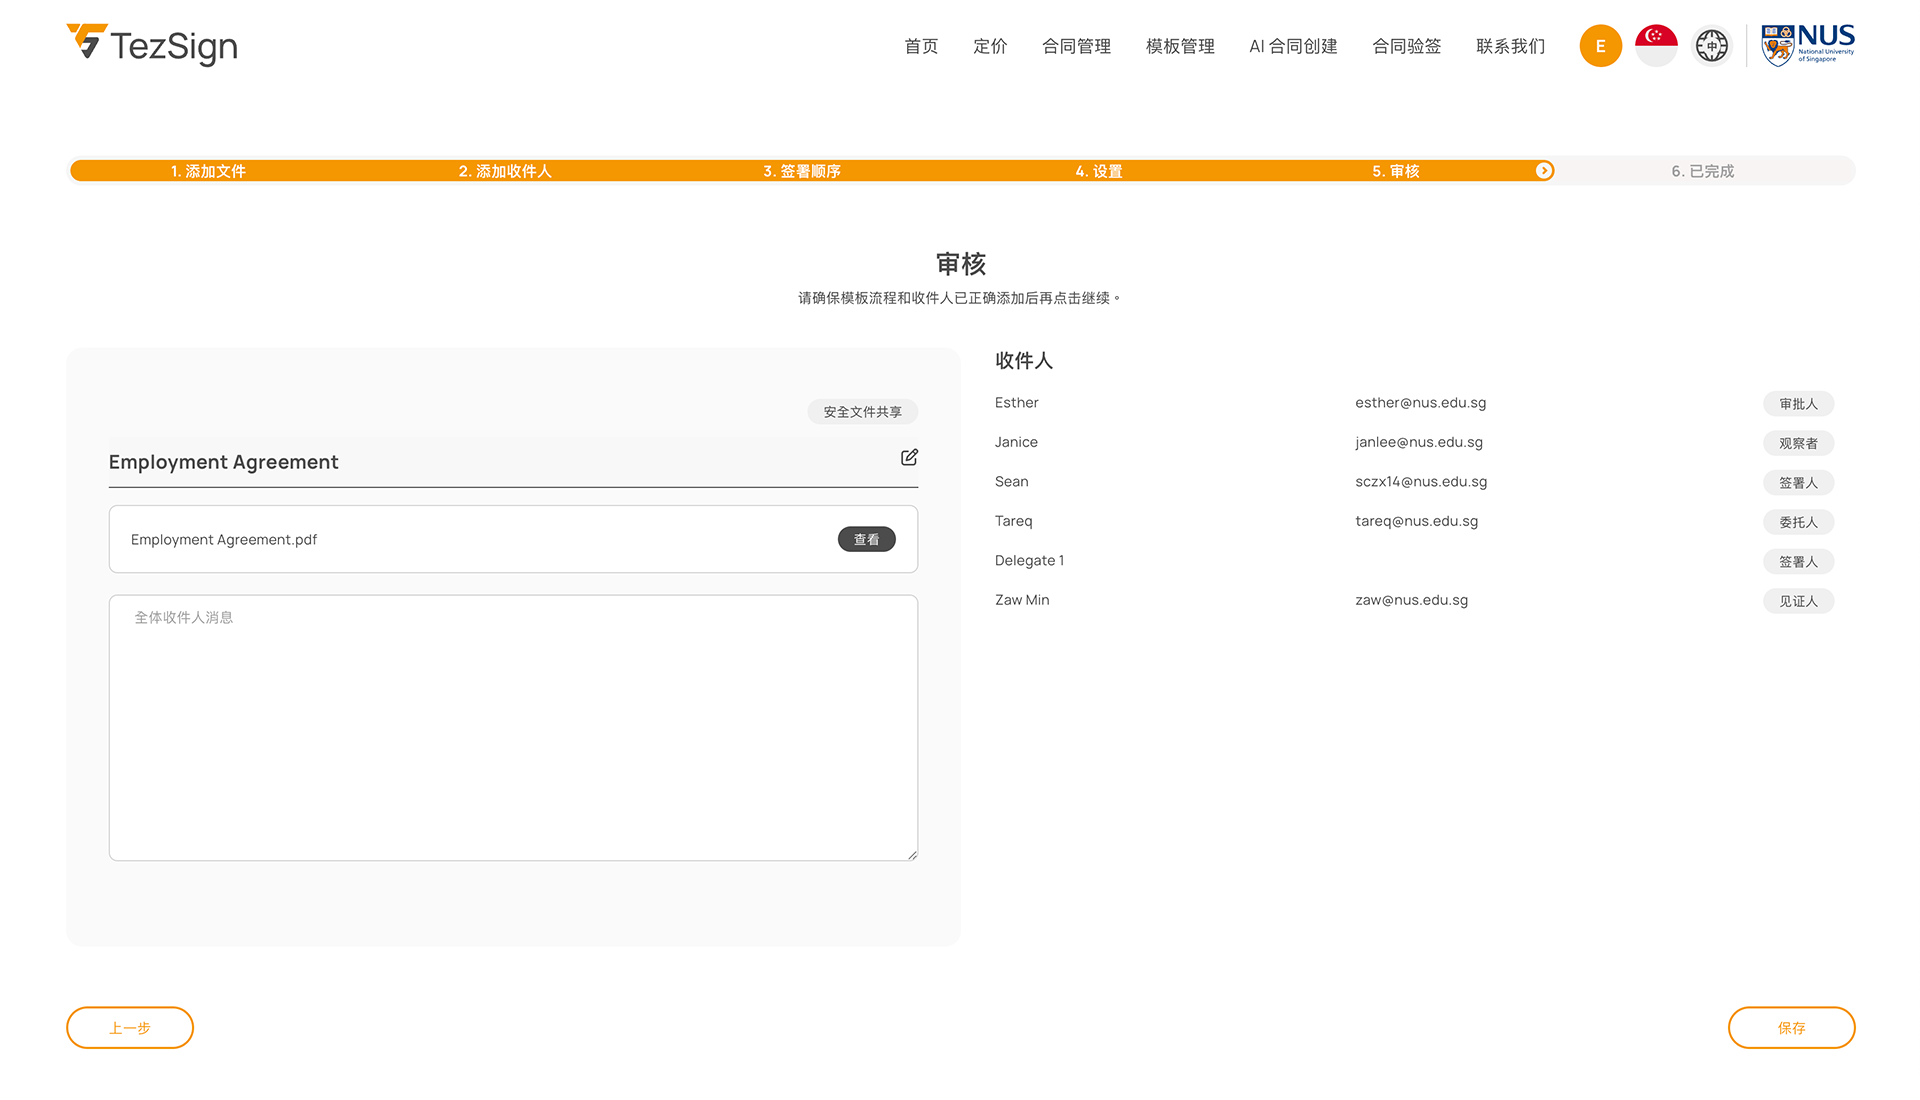Jump to step 4 设置
Screen dimensions: 1920x1100
tap(1098, 171)
